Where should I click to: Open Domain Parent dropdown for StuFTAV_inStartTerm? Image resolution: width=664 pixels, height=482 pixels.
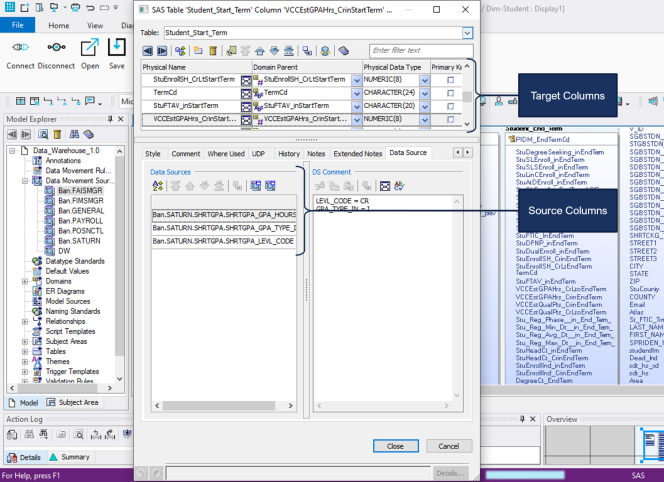pos(357,106)
